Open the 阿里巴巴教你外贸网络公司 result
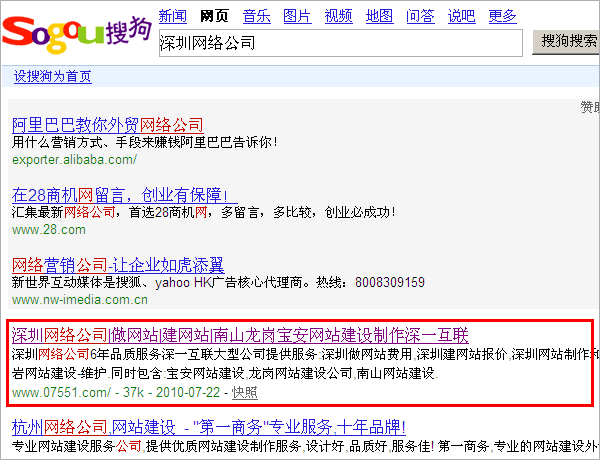 coord(107,125)
